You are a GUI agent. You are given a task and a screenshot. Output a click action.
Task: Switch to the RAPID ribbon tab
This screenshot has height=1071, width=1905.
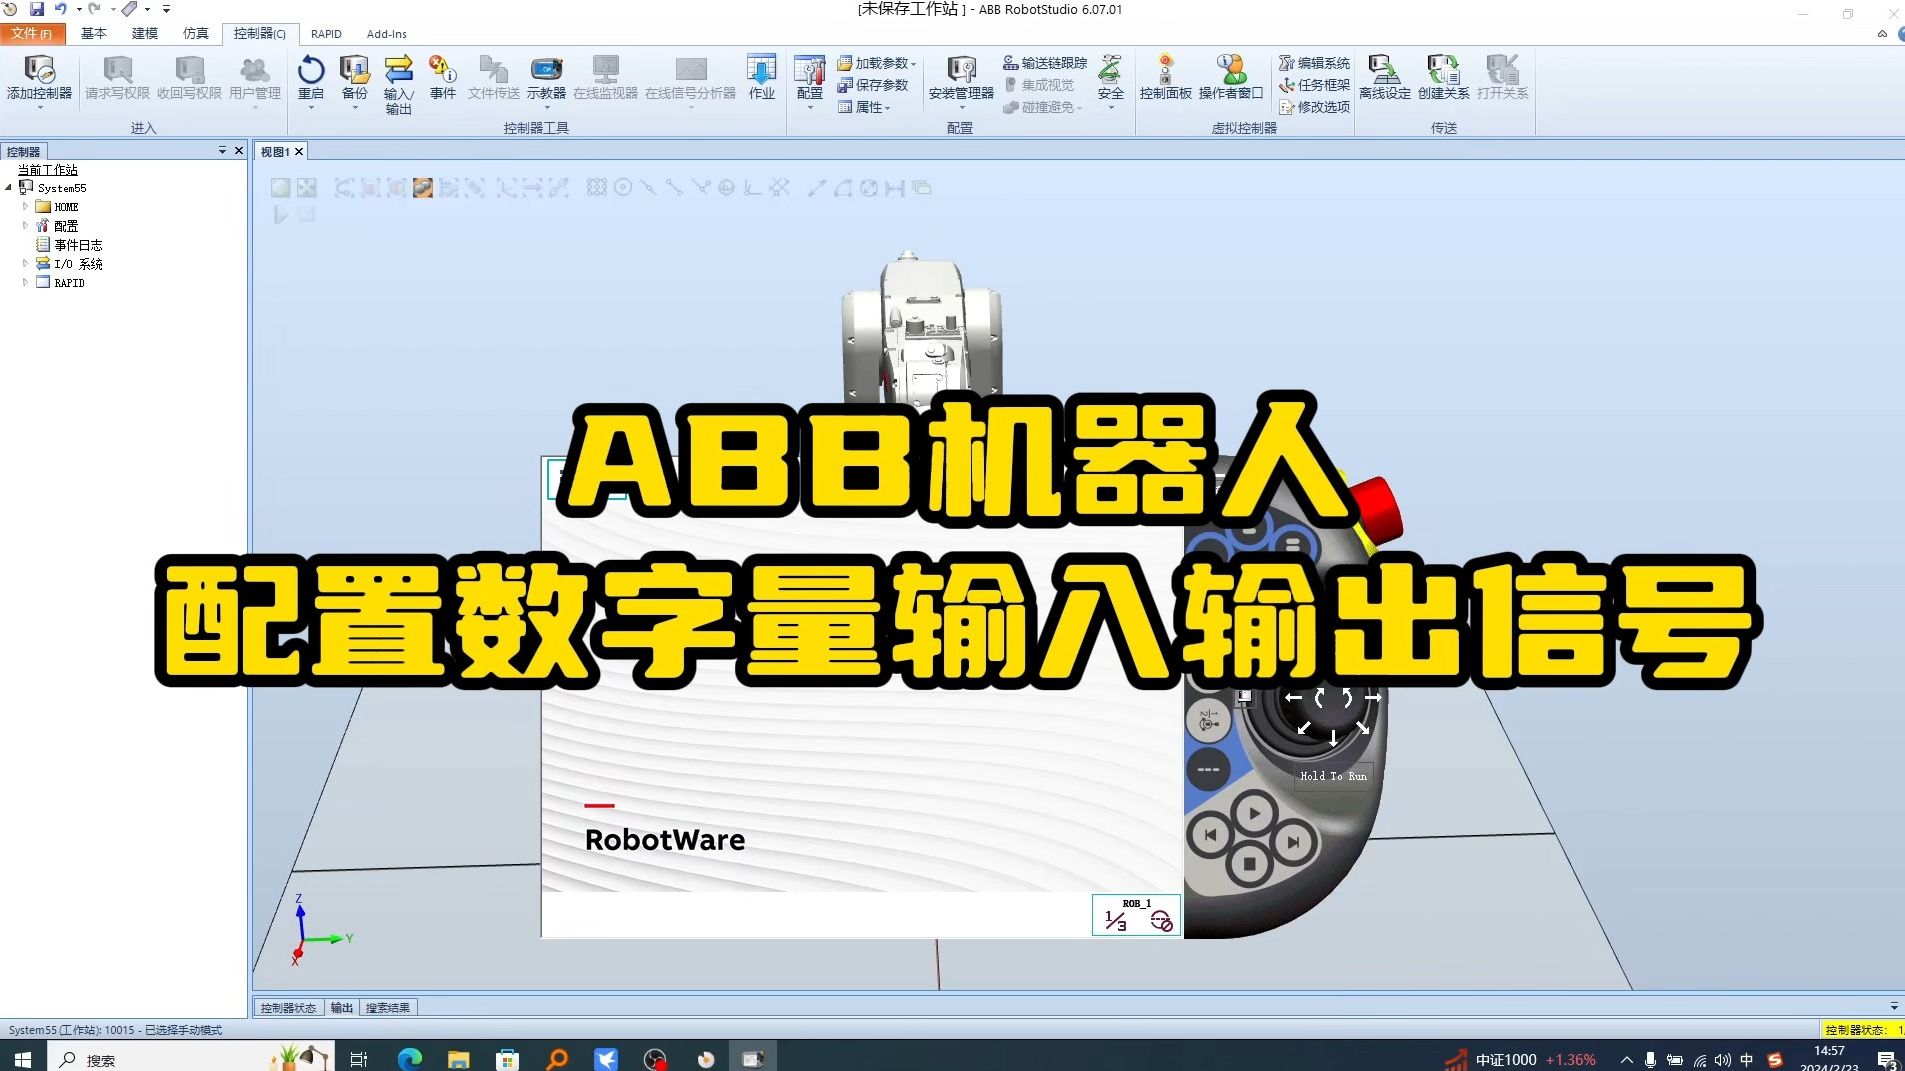[x=326, y=33]
